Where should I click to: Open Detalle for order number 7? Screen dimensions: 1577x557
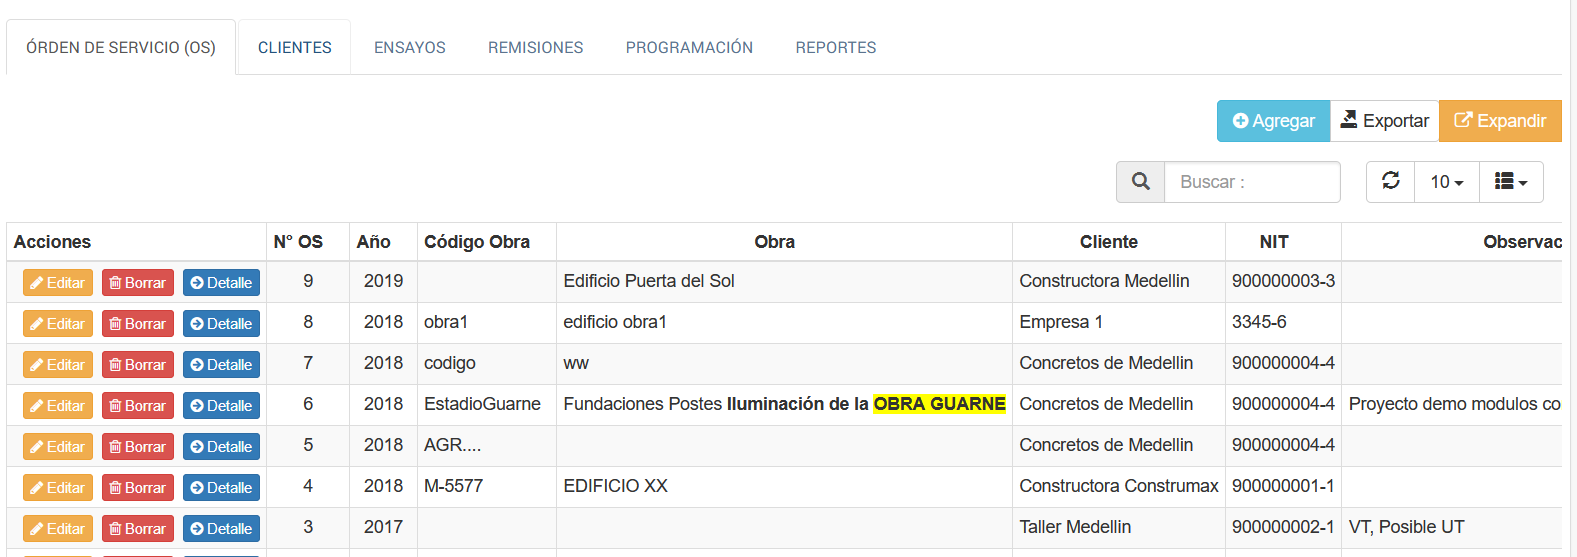(221, 365)
